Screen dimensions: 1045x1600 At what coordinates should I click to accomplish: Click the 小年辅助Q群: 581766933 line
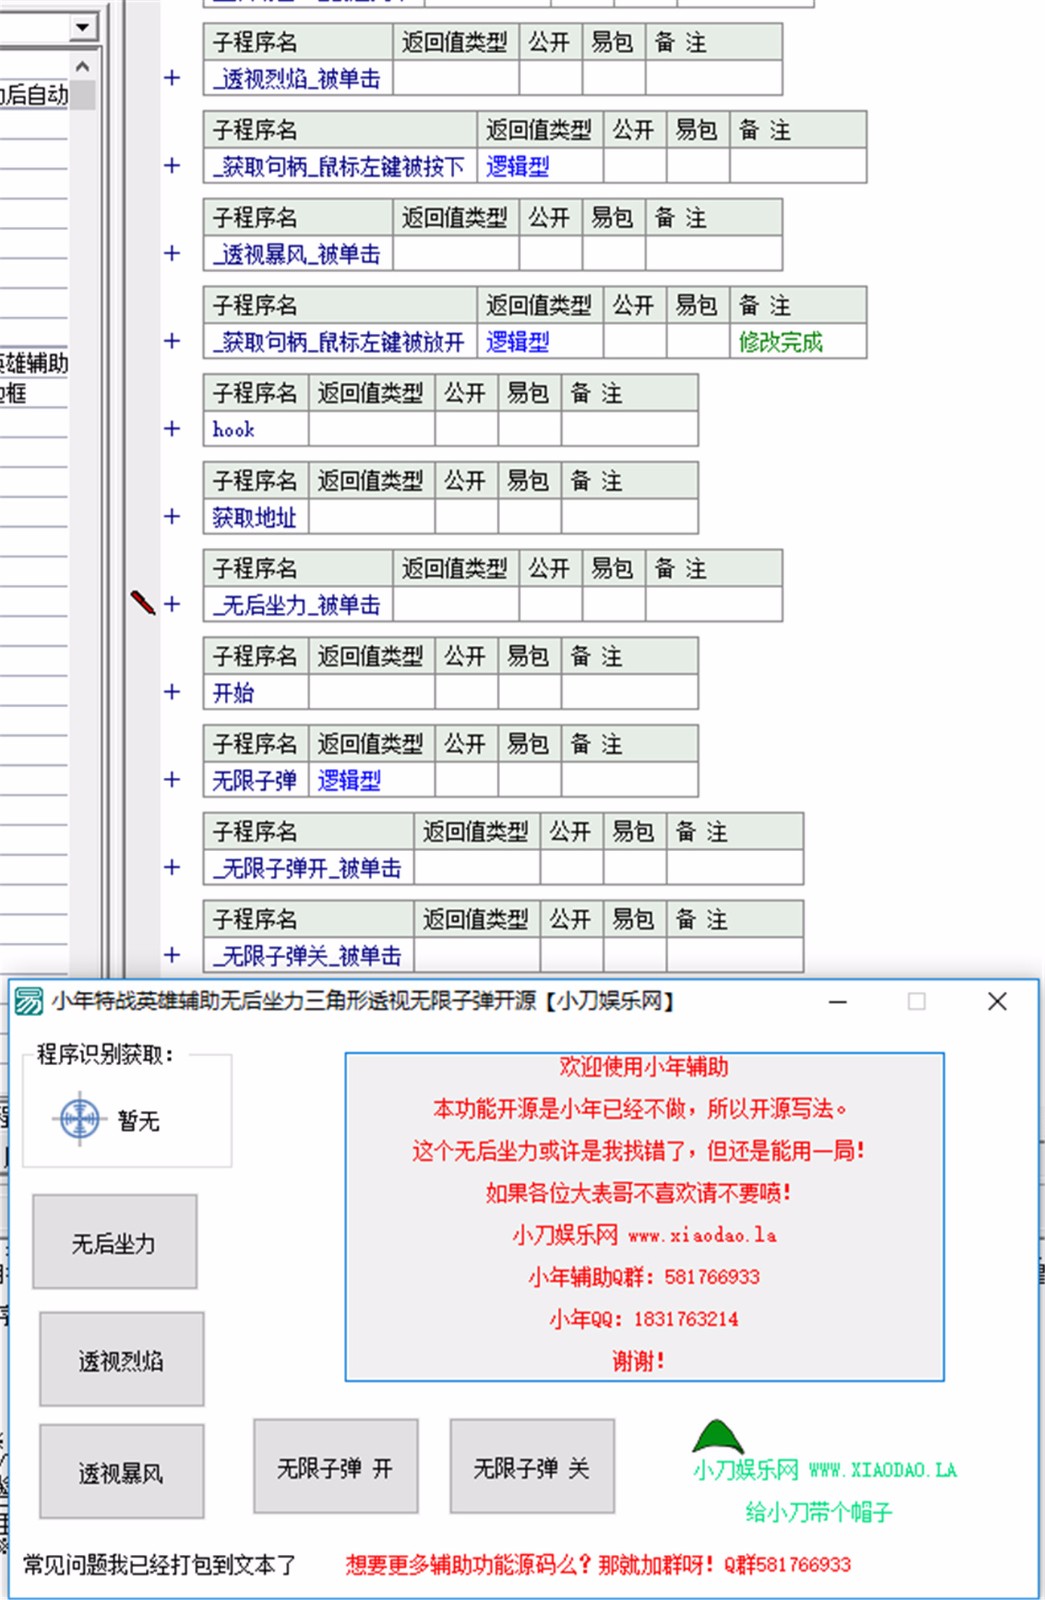coord(644,1276)
